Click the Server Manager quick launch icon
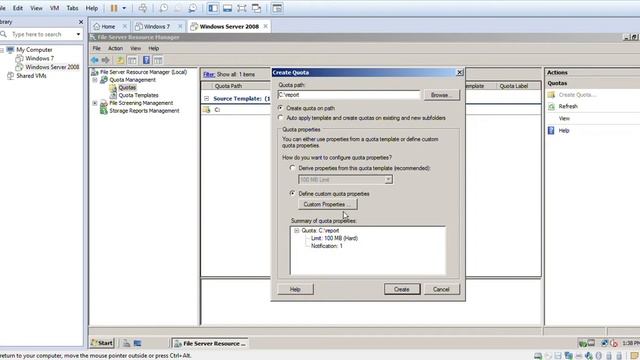640x360 pixels. pyautogui.click(x=126, y=344)
